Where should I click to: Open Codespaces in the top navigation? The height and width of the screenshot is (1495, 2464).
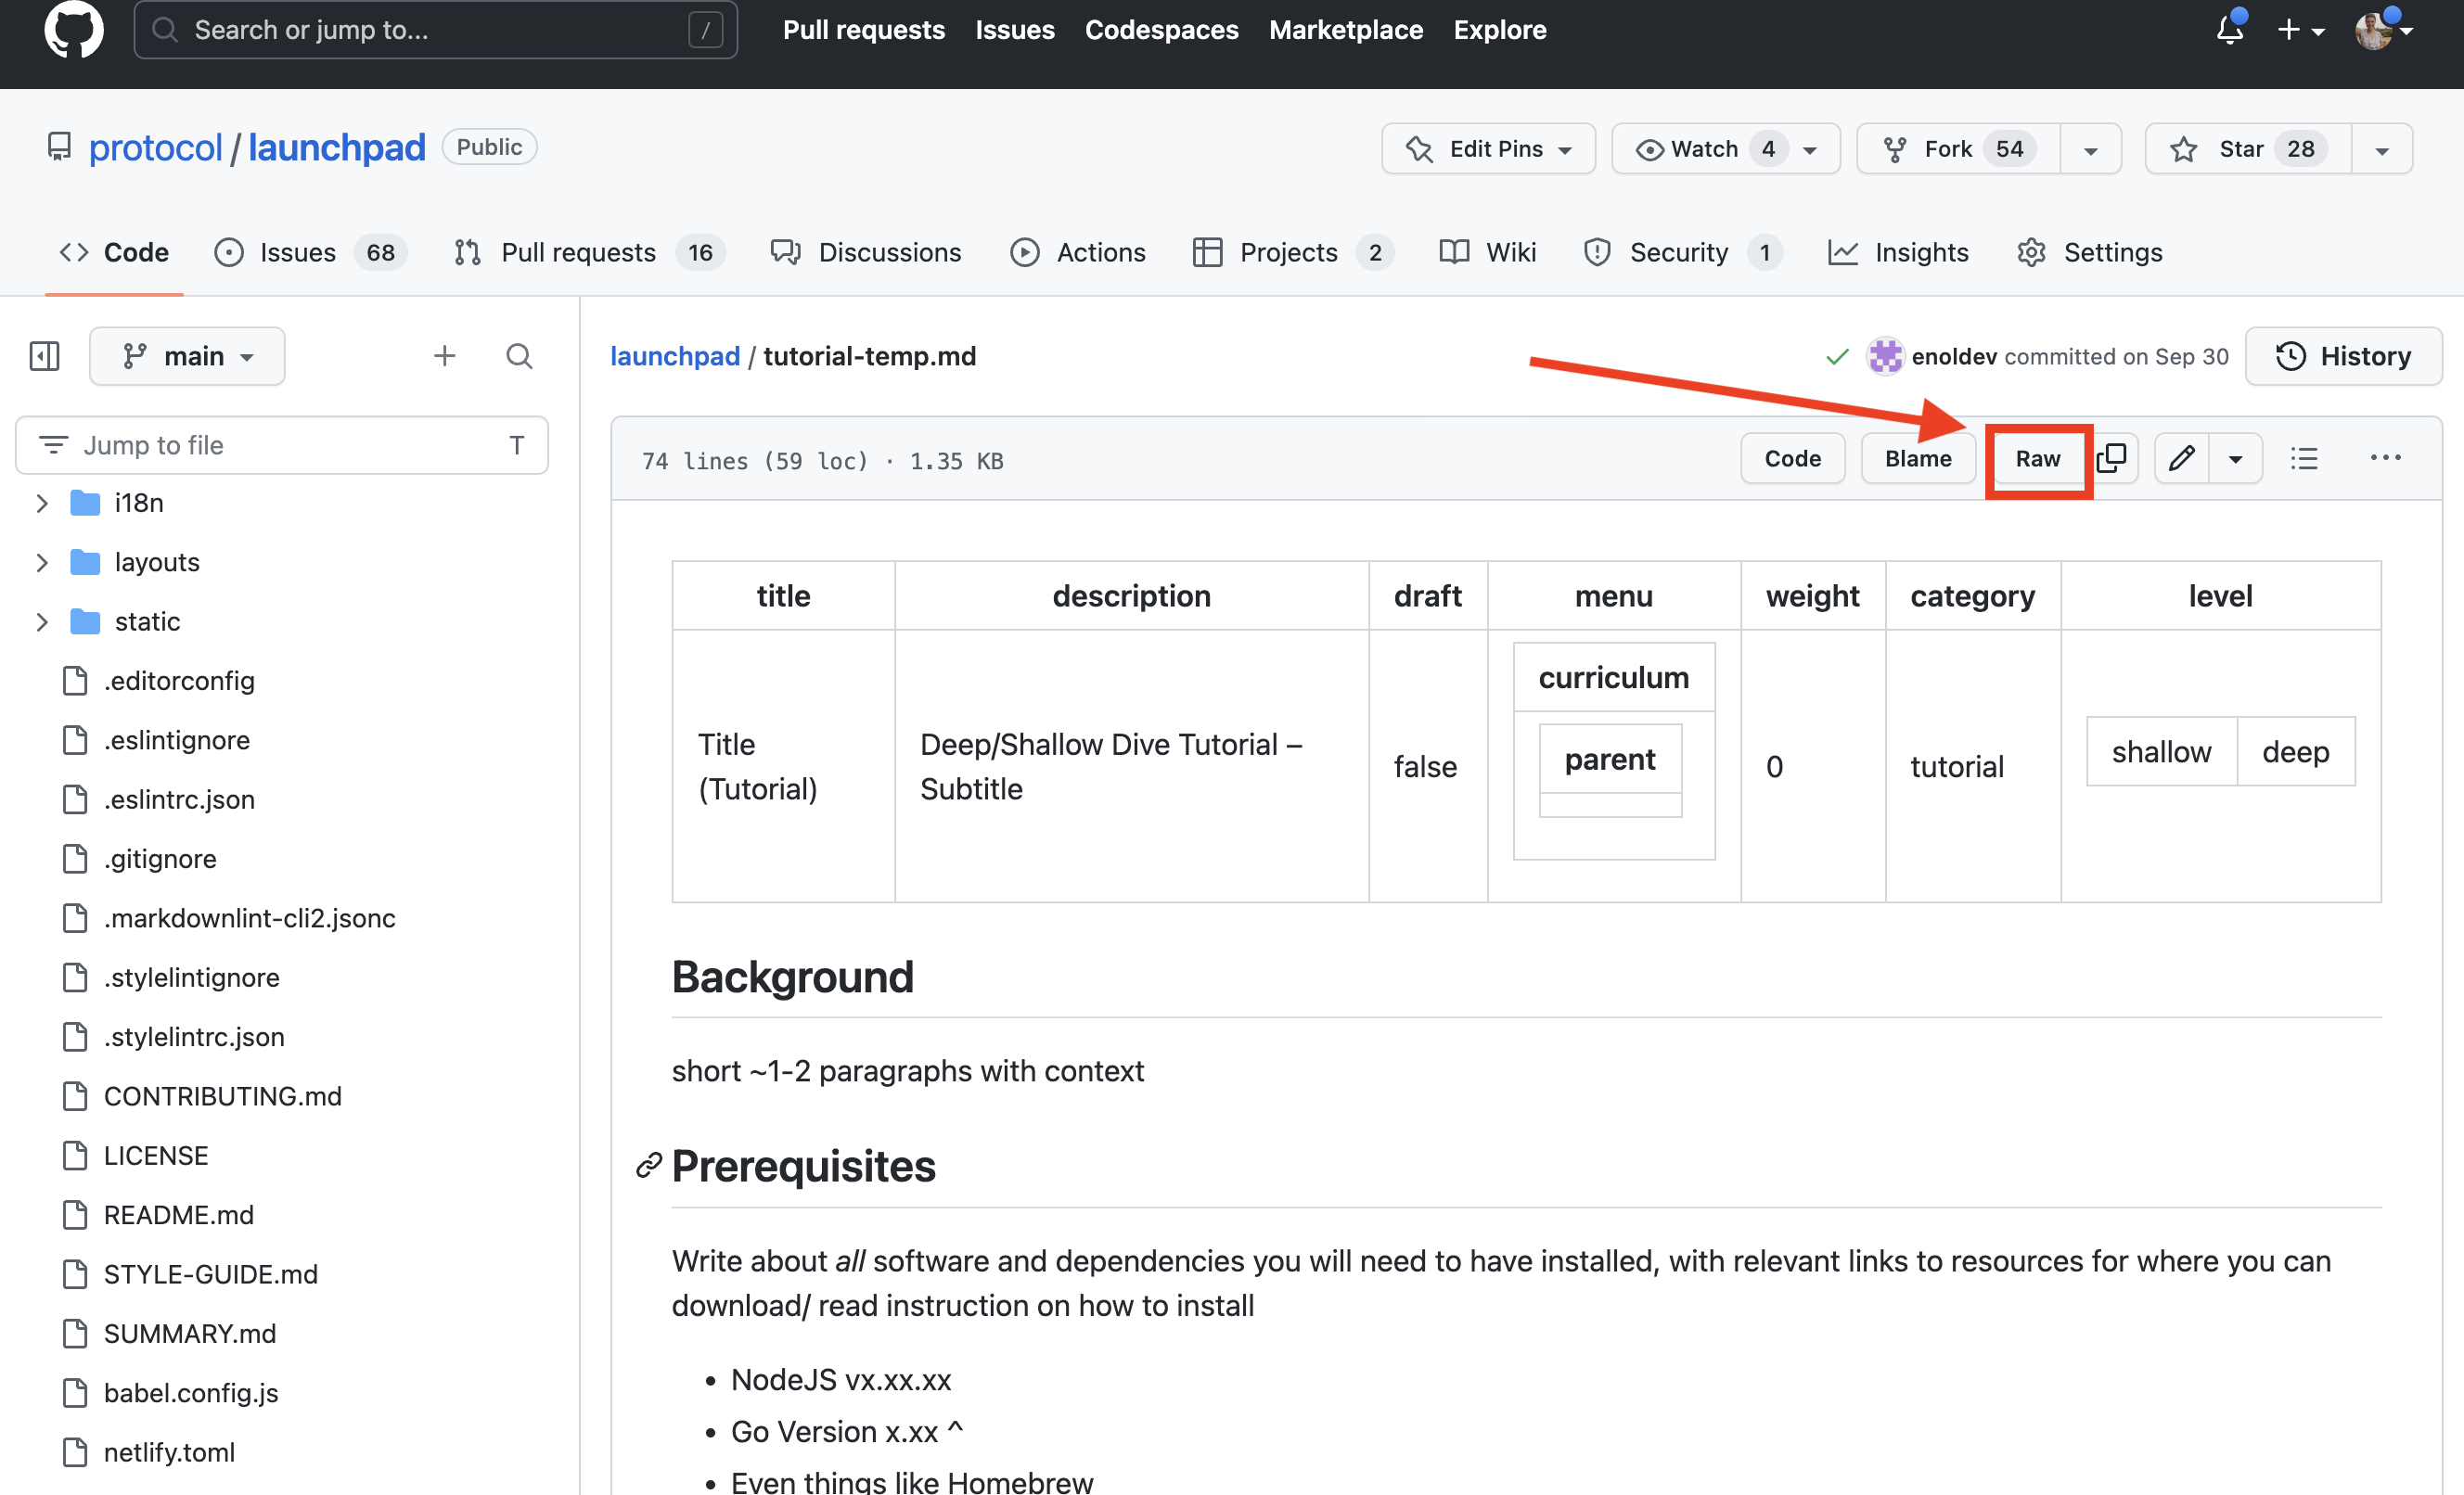(x=1161, y=30)
